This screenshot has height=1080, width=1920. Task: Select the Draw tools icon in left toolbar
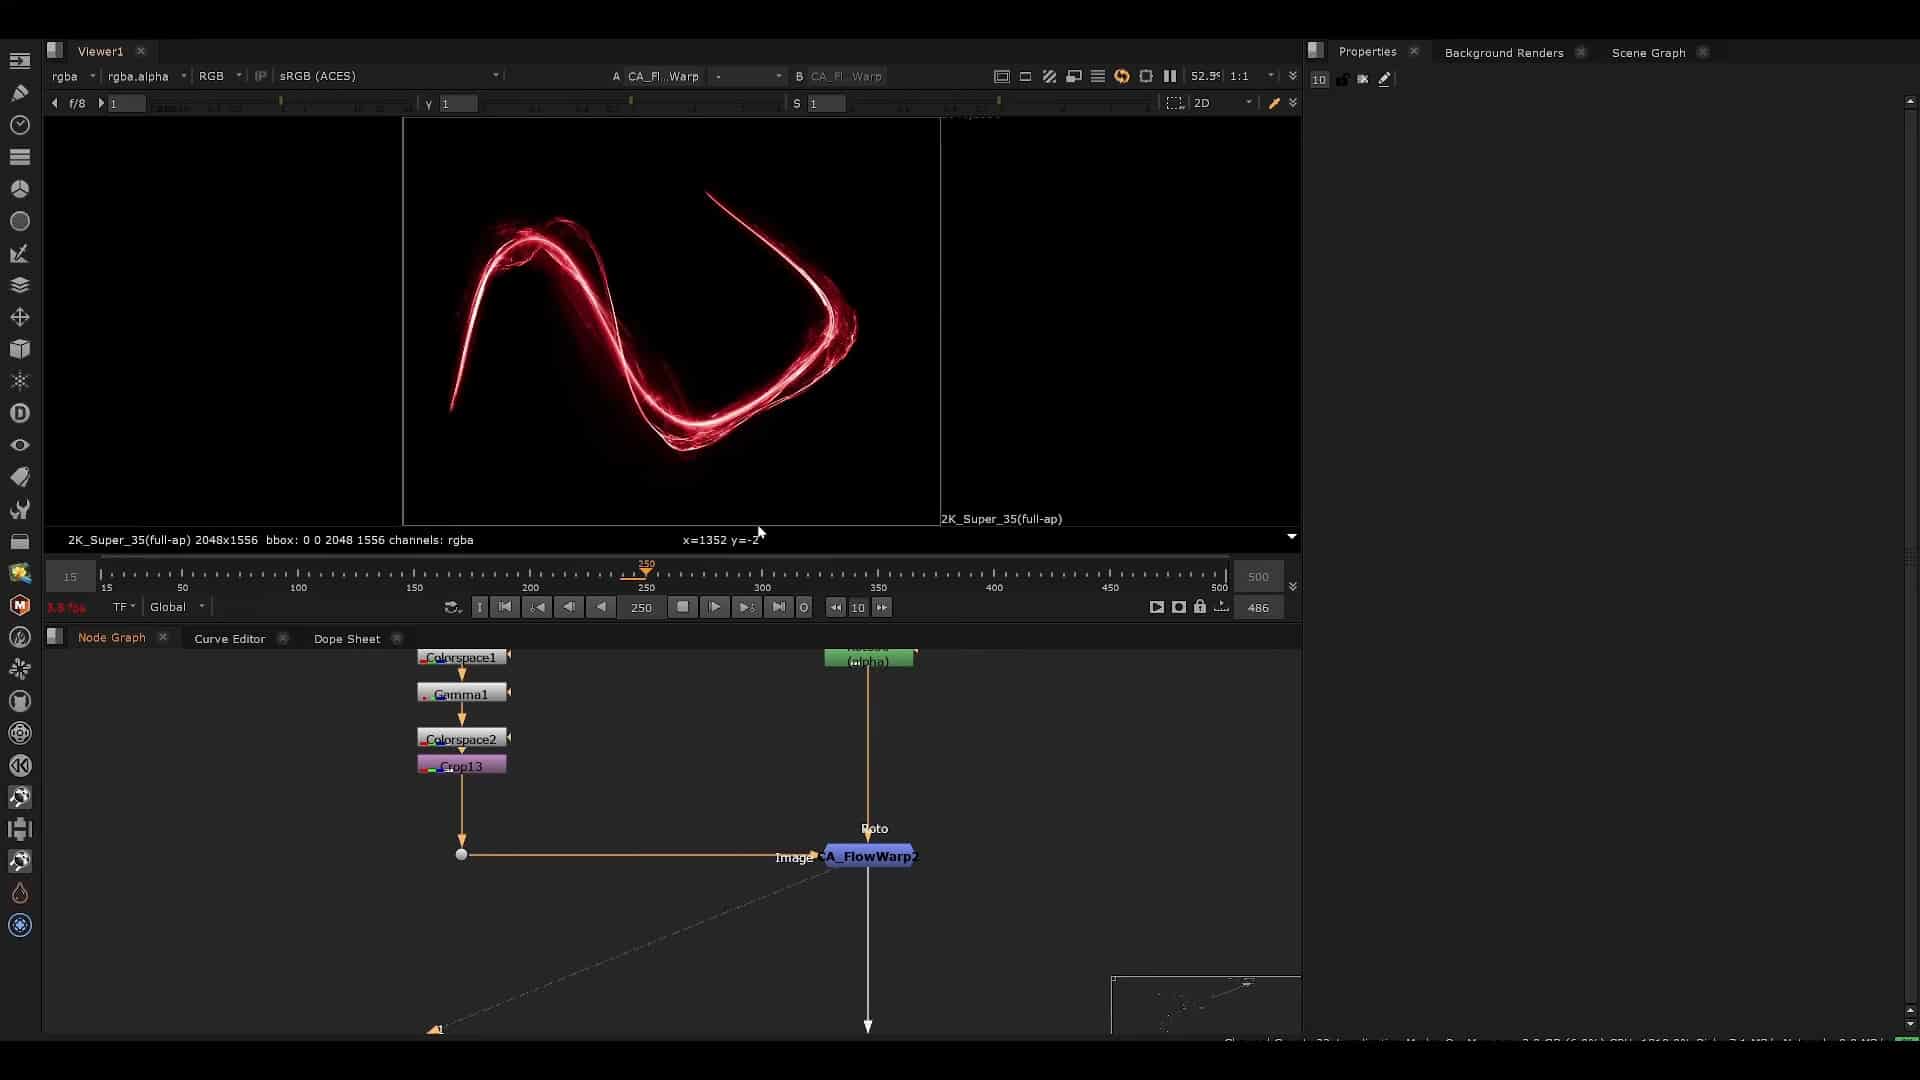(20, 93)
